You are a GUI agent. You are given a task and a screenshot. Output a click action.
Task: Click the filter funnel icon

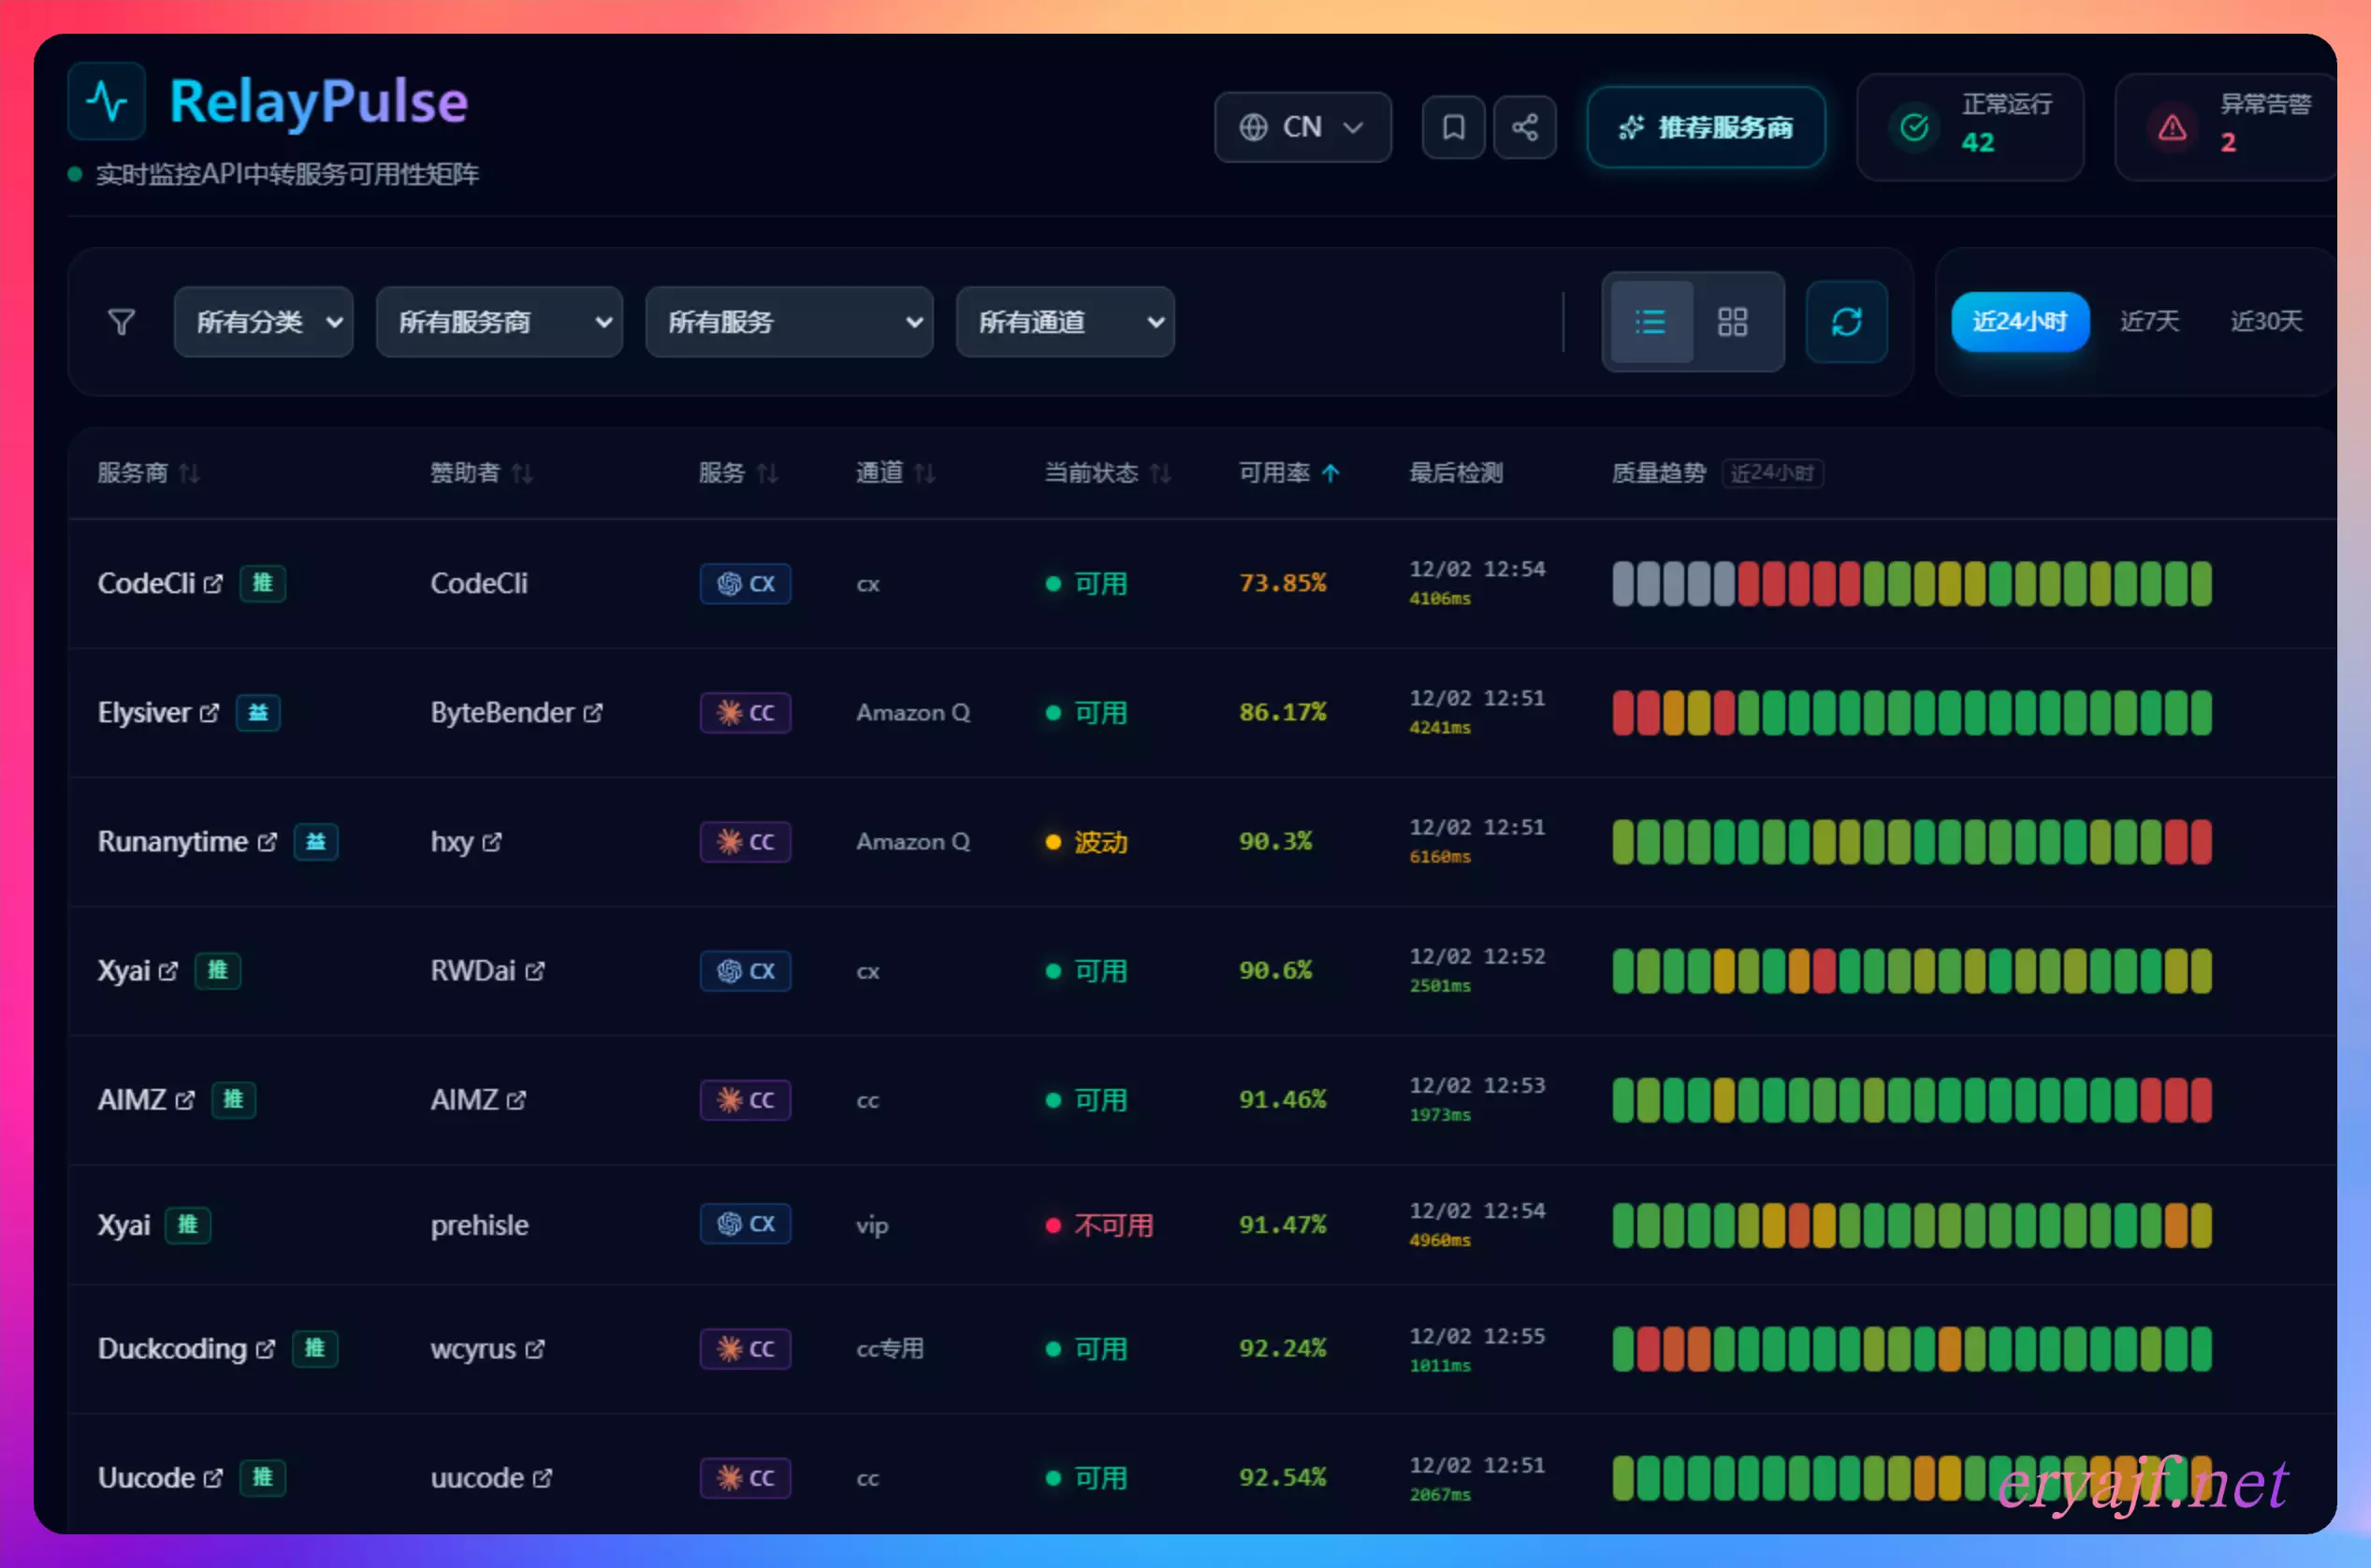121,322
